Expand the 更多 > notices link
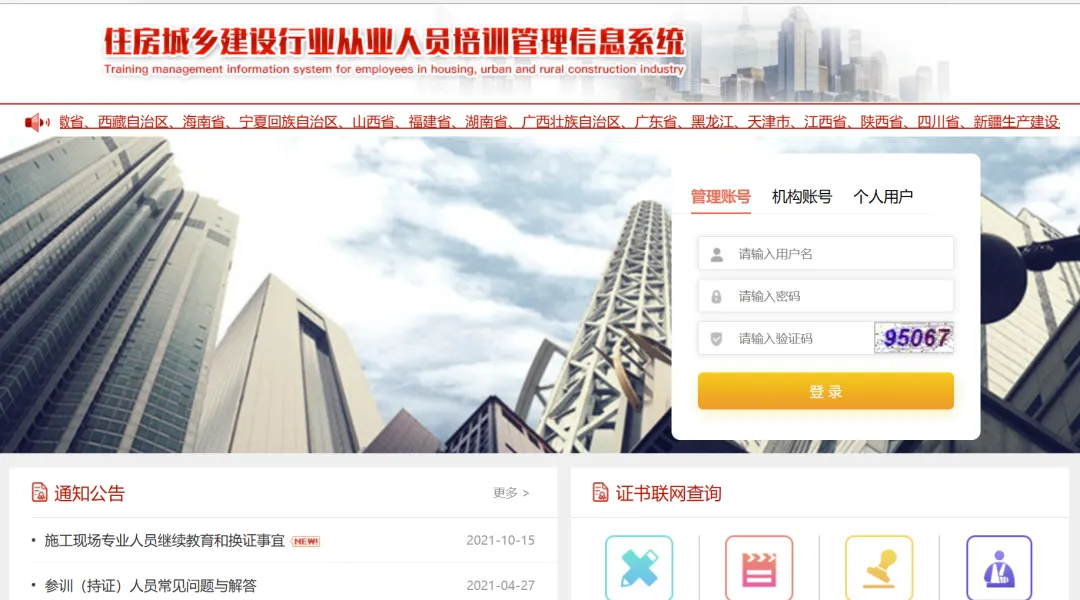Image resolution: width=1080 pixels, height=600 pixels. coord(511,493)
